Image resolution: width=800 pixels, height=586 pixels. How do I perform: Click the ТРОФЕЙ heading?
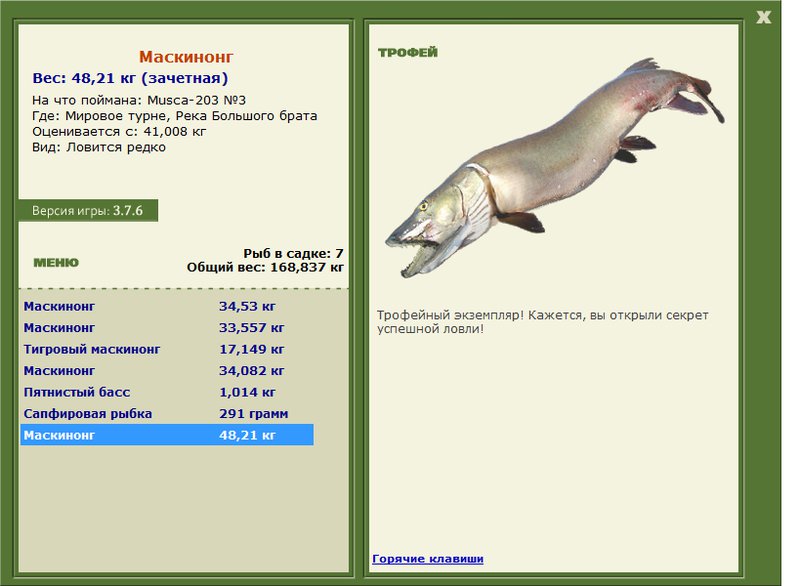pos(408,53)
